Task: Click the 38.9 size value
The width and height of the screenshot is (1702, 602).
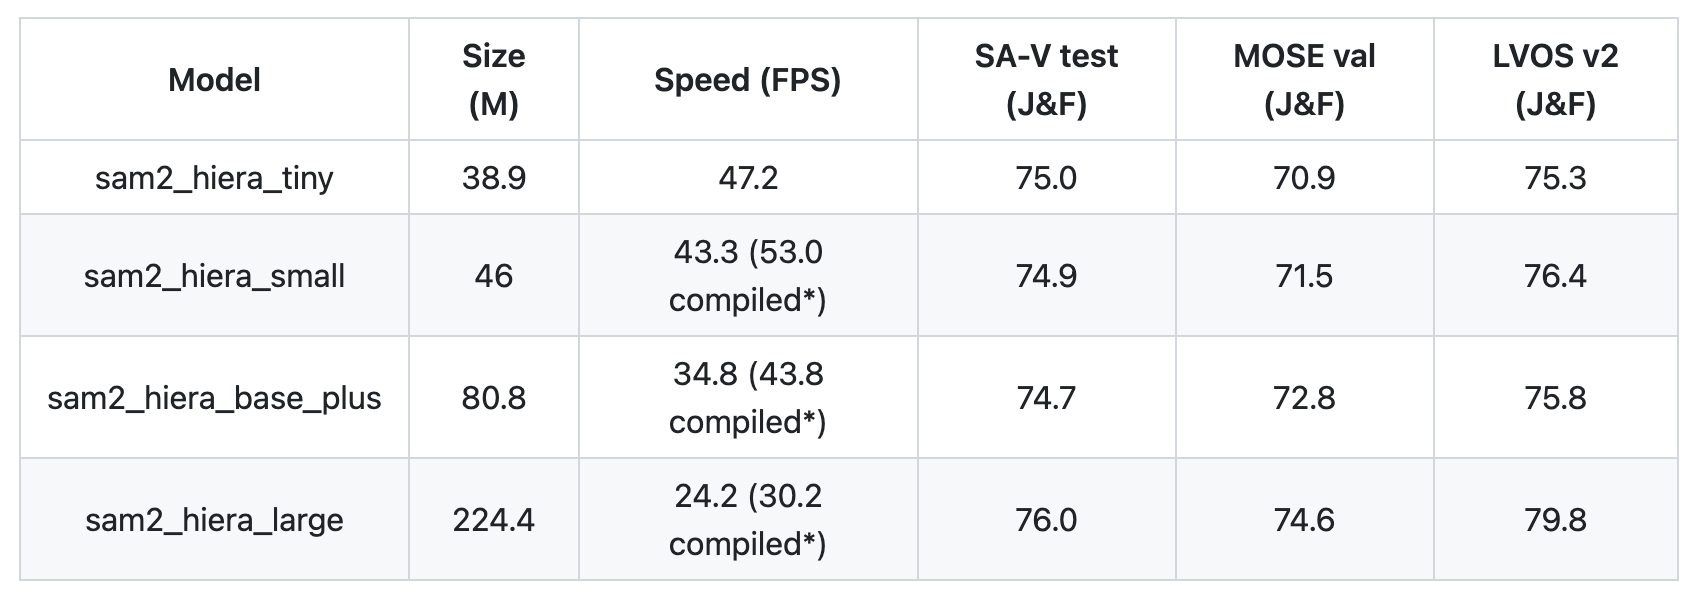Action: point(494,178)
